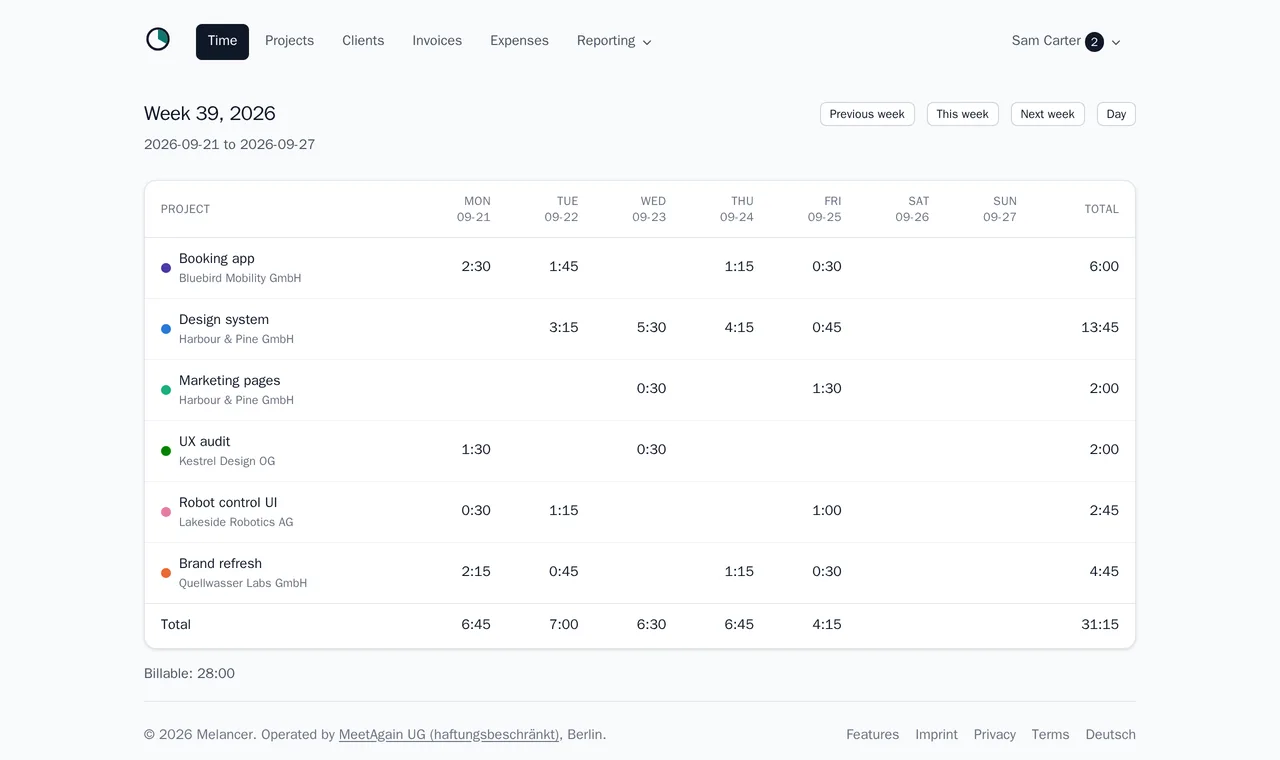The image size is (1280, 760).
Task: Go to Next week
Action: pos(1047,114)
